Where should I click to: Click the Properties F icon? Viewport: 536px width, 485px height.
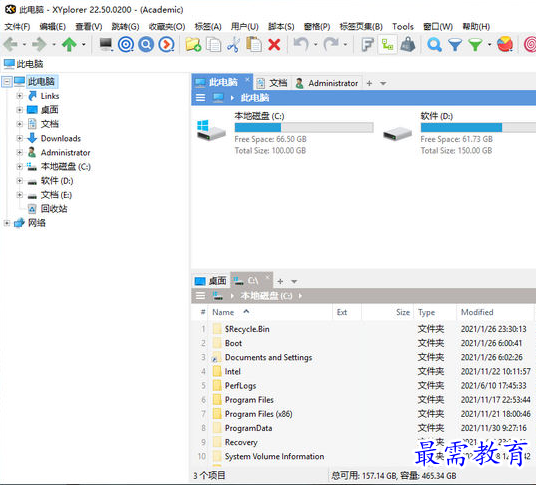[x=367, y=44]
